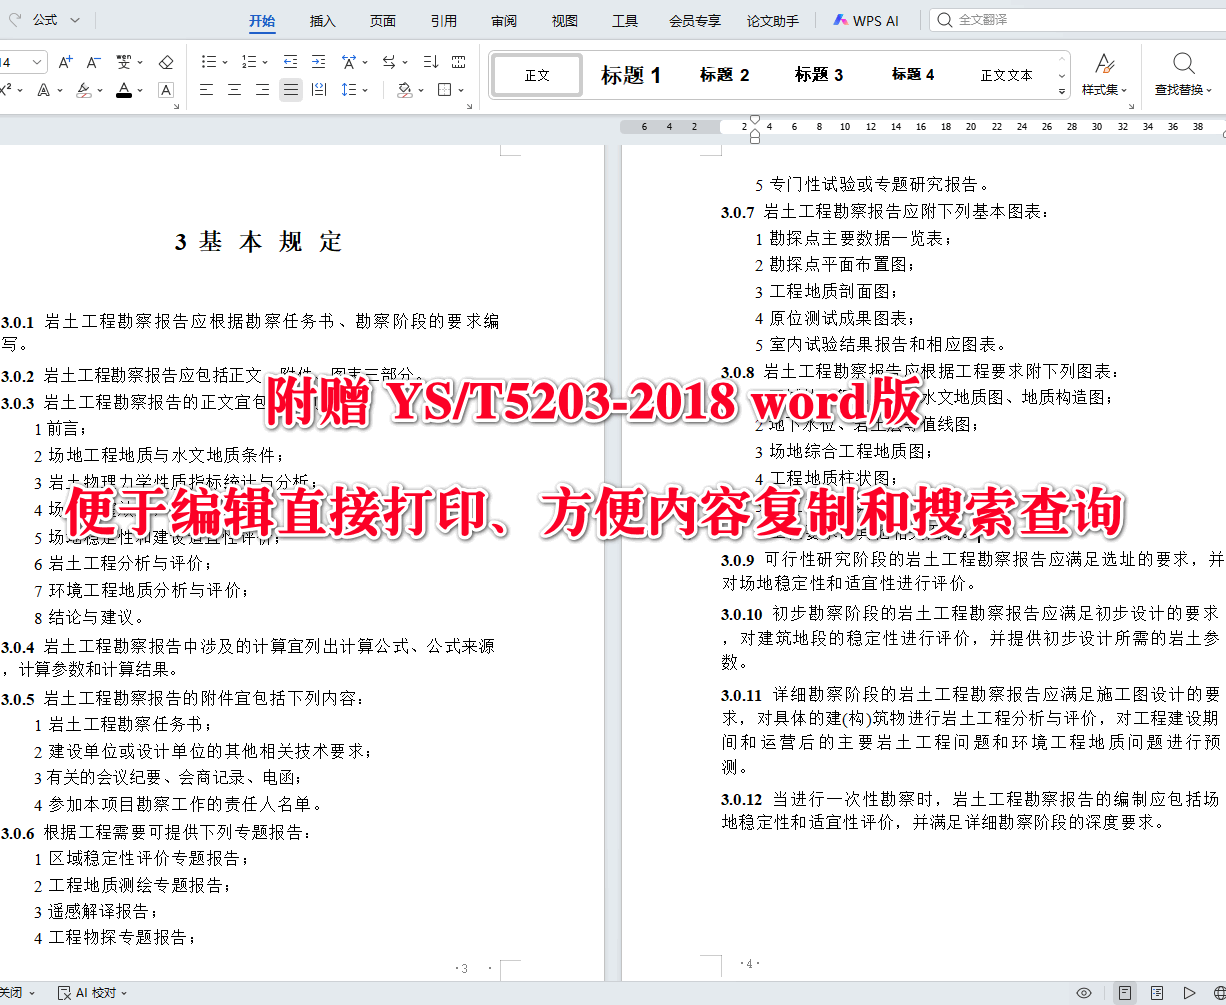Viewport: 1226px width, 1005px height.
Task: Click the text effects outlined A icon
Action: pos(43,90)
